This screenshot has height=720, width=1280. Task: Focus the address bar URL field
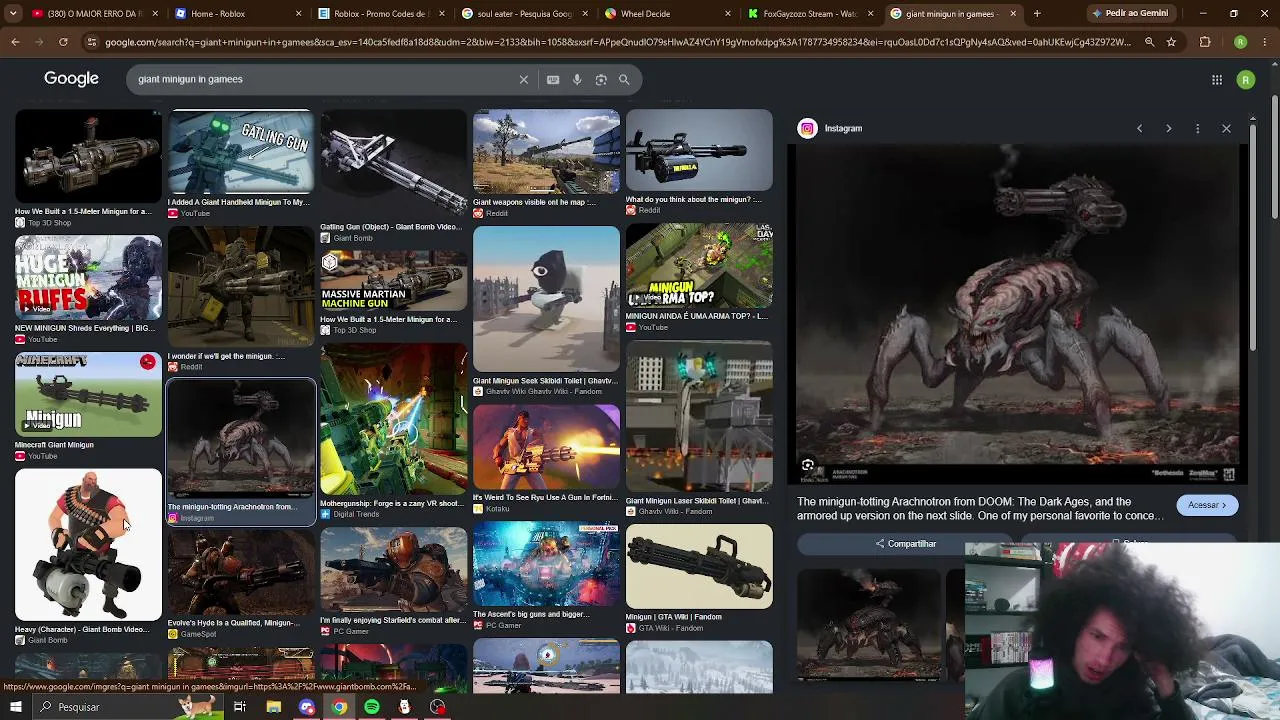click(x=618, y=42)
